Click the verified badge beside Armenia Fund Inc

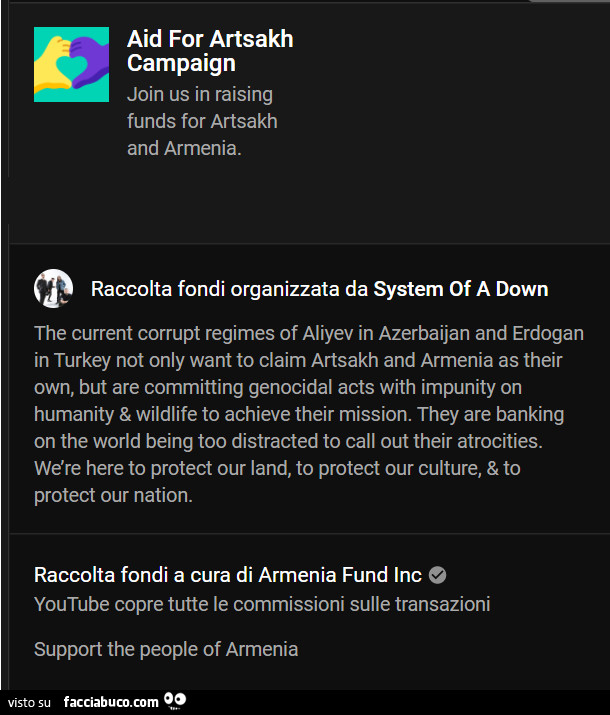coord(437,575)
